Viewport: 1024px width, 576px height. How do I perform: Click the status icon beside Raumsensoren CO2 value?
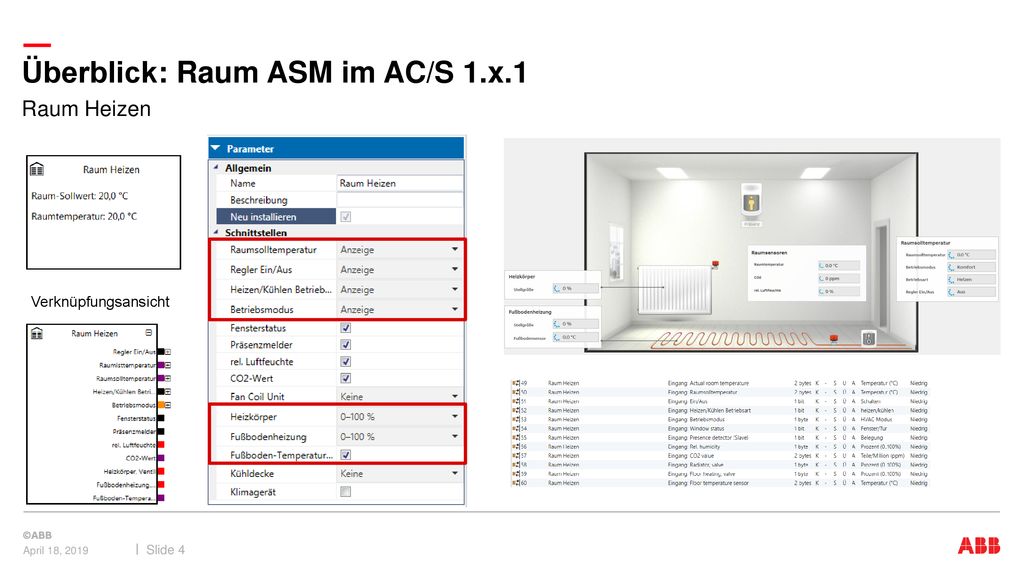click(822, 278)
